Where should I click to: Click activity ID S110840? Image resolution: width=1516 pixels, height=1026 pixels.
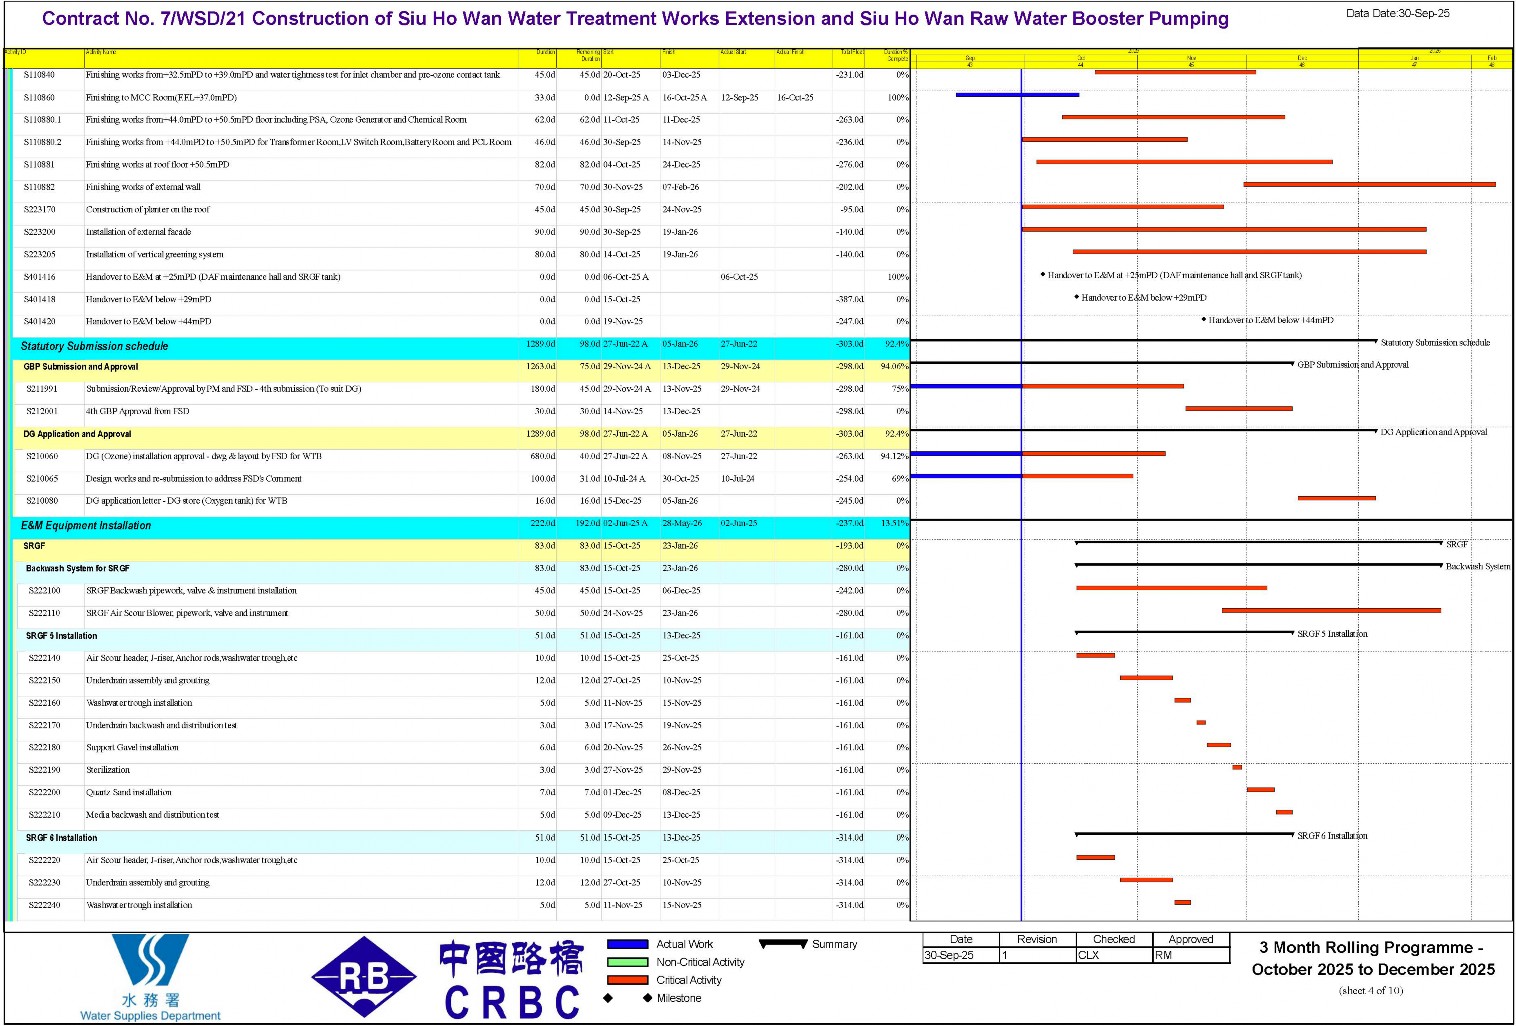[x=39, y=75]
